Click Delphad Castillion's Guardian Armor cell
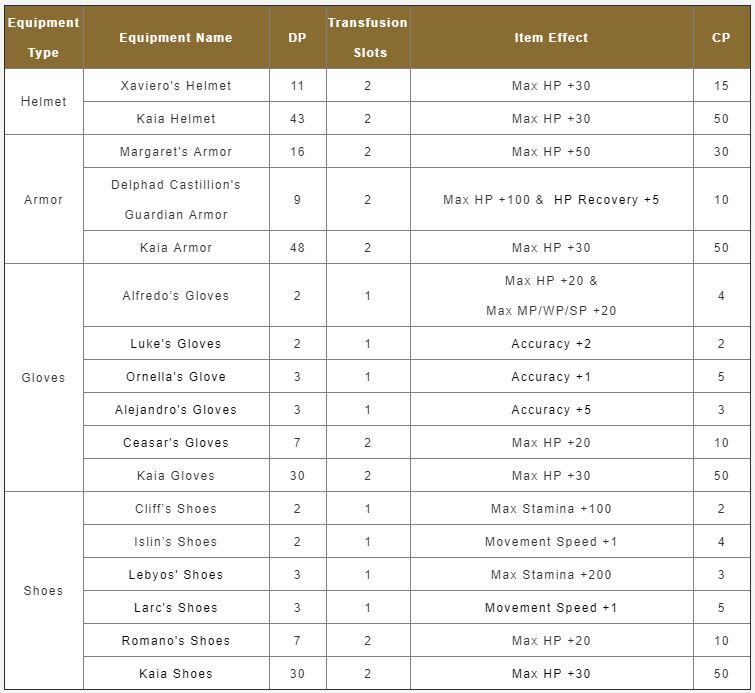The width and height of the screenshot is (755, 693). (175, 200)
